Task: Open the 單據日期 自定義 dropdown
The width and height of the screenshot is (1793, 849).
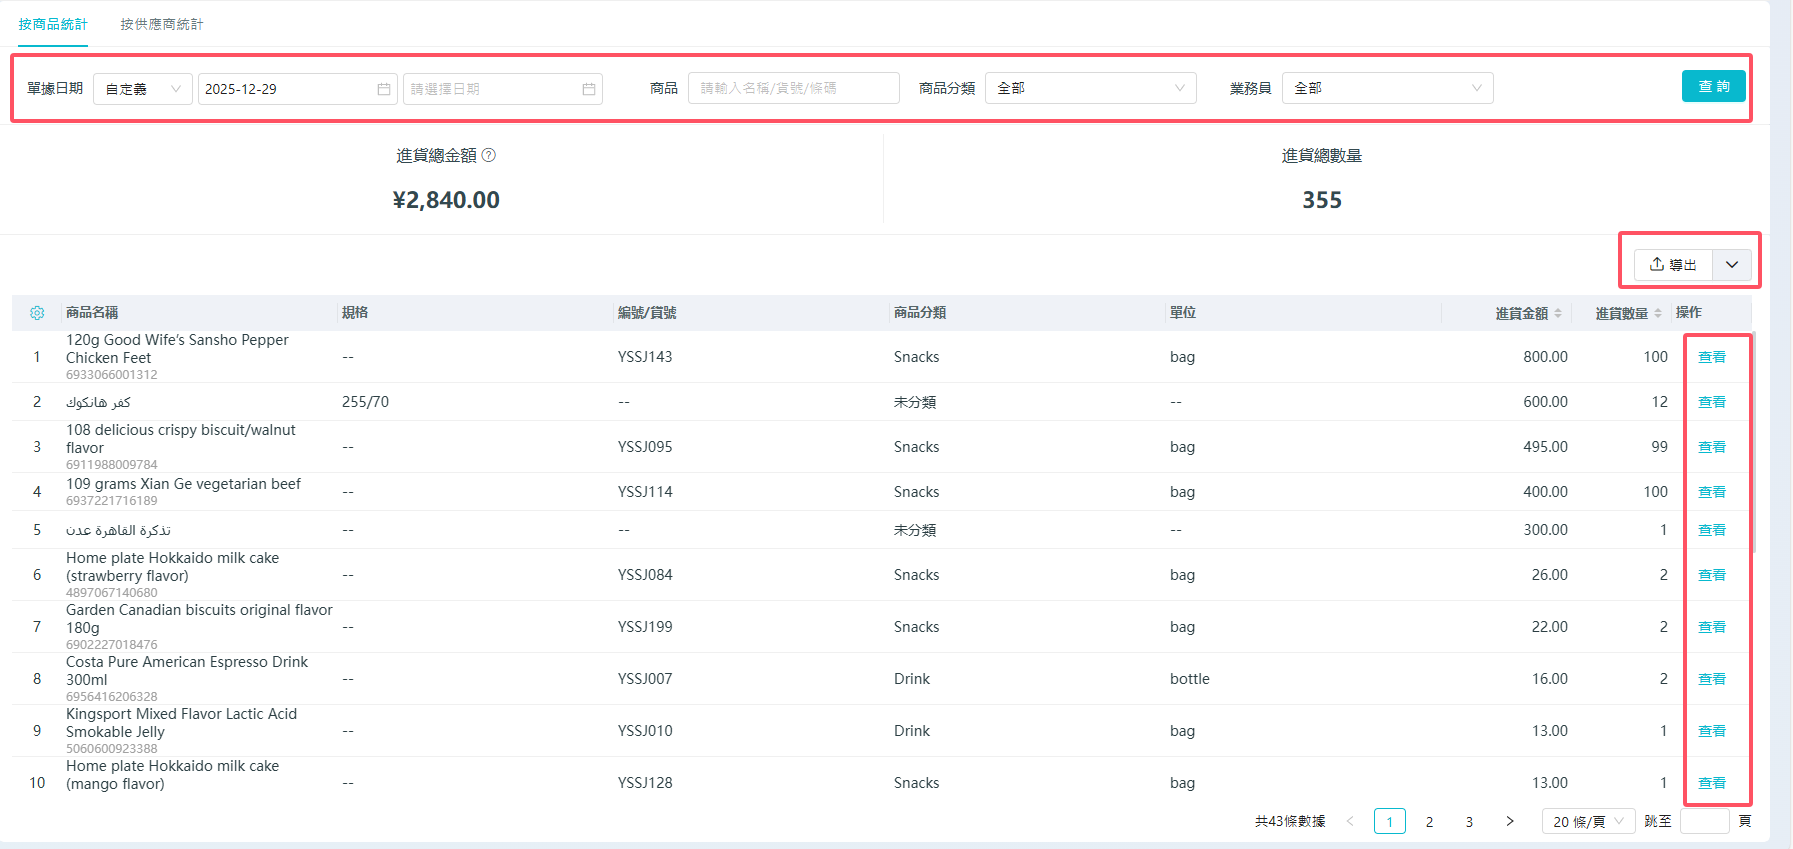Action: (143, 89)
